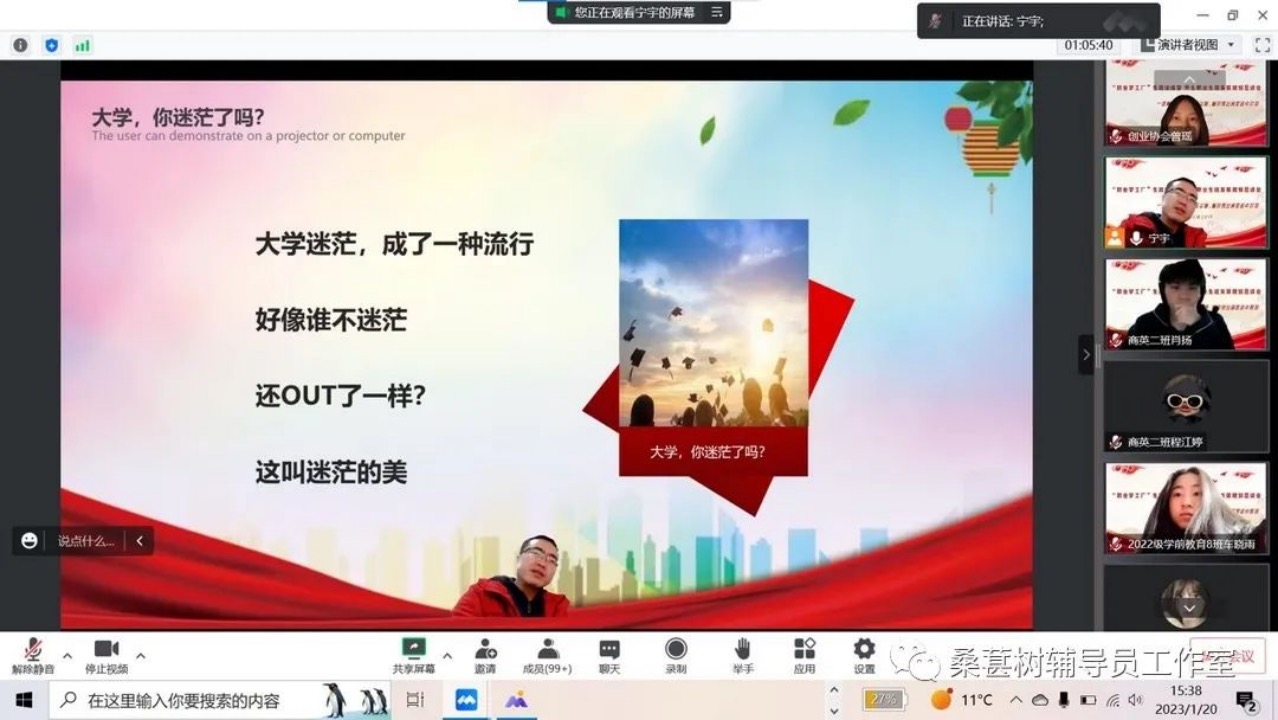Image resolution: width=1278 pixels, height=720 pixels.
Task: Open the 演讲者视图 view dropdown
Action: pyautogui.click(x=1189, y=45)
